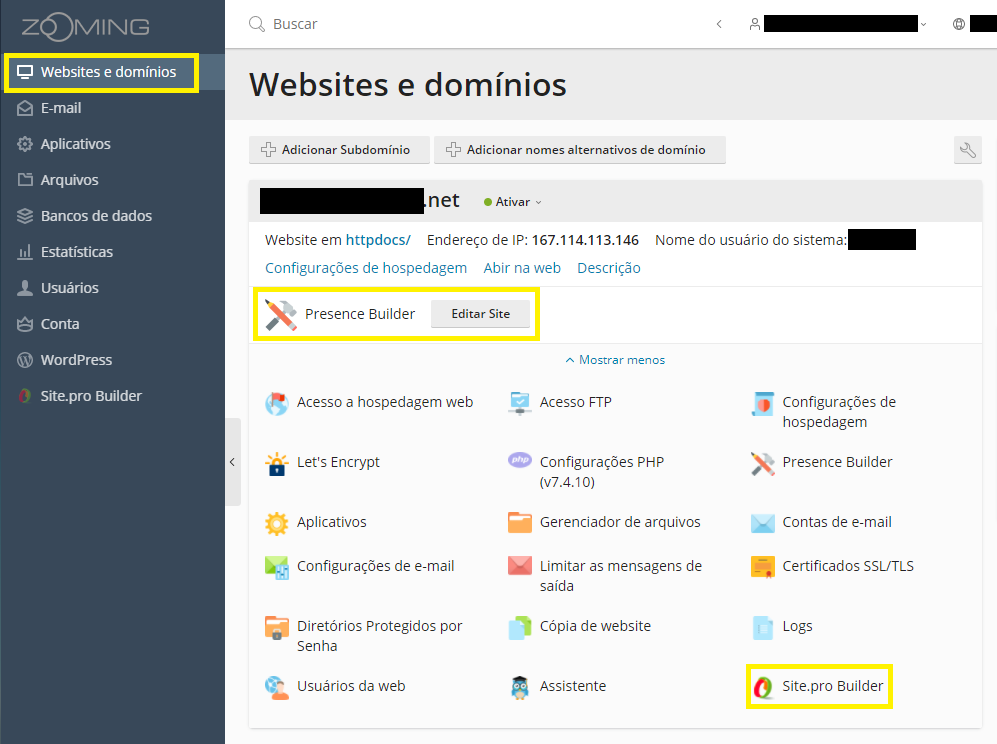The width and height of the screenshot is (997, 744).
Task: Open Contas de e-mail envelope icon
Action: tap(763, 523)
